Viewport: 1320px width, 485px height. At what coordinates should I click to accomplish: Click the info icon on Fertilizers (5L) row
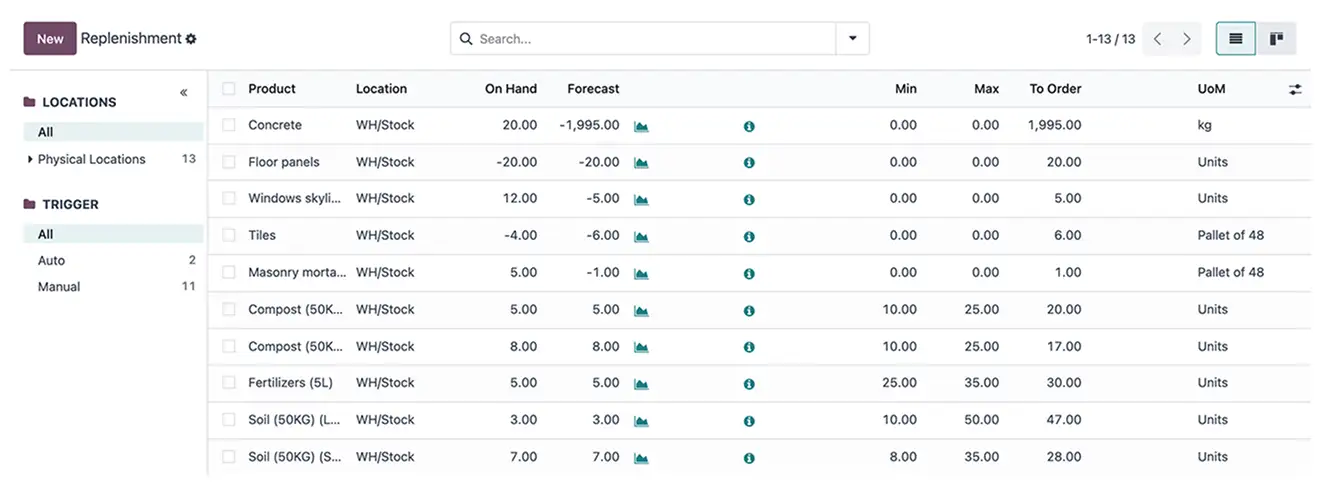tap(749, 384)
